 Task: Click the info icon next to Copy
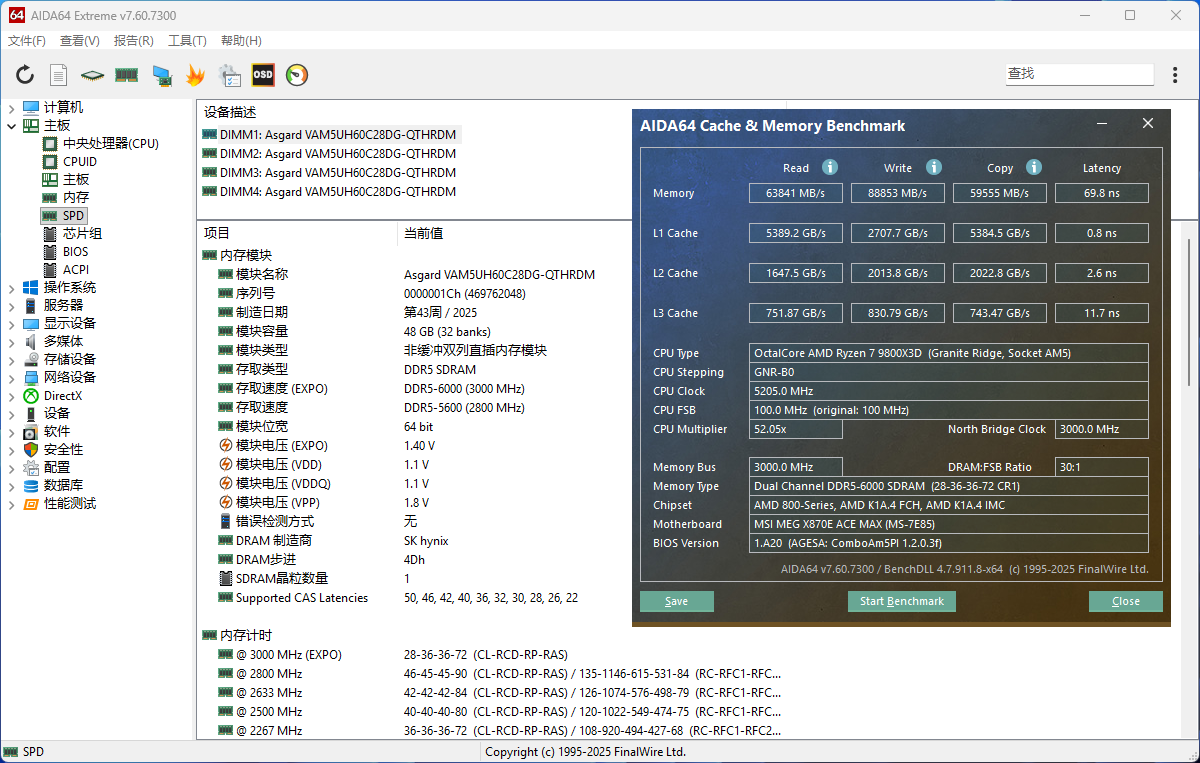(1034, 167)
